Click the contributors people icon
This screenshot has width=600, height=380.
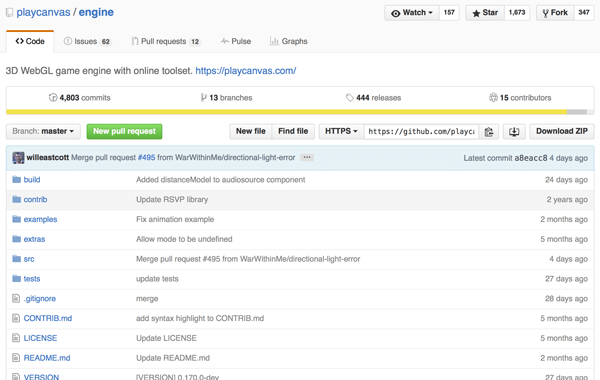(x=493, y=98)
